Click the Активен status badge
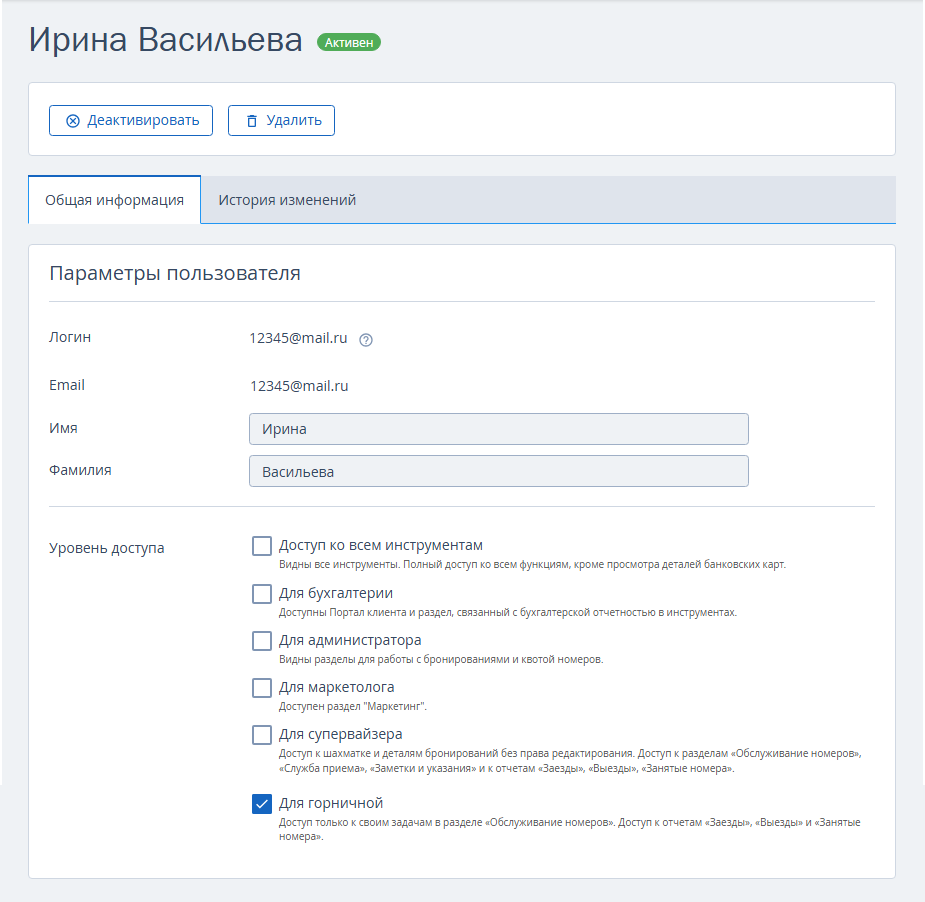This screenshot has height=902, width=925. click(349, 42)
